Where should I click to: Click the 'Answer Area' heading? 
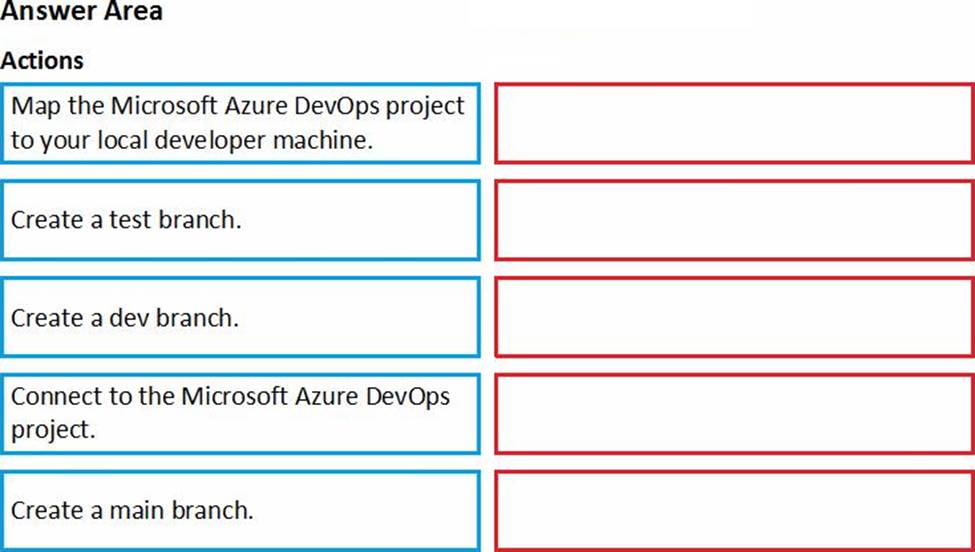tap(82, 13)
